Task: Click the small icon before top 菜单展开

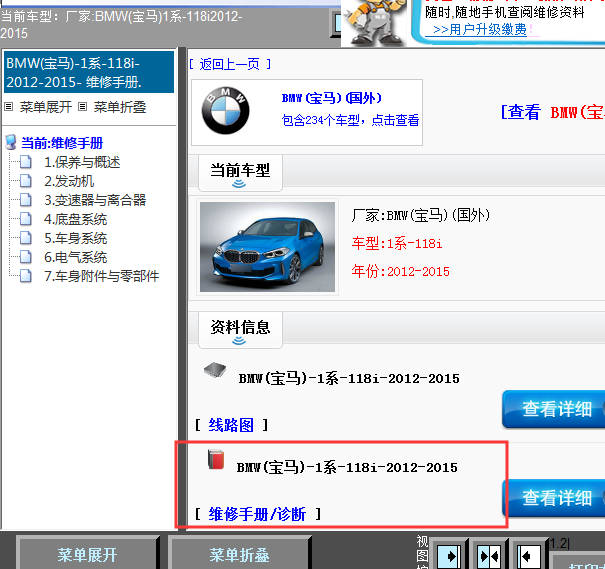Action: [x=8, y=107]
